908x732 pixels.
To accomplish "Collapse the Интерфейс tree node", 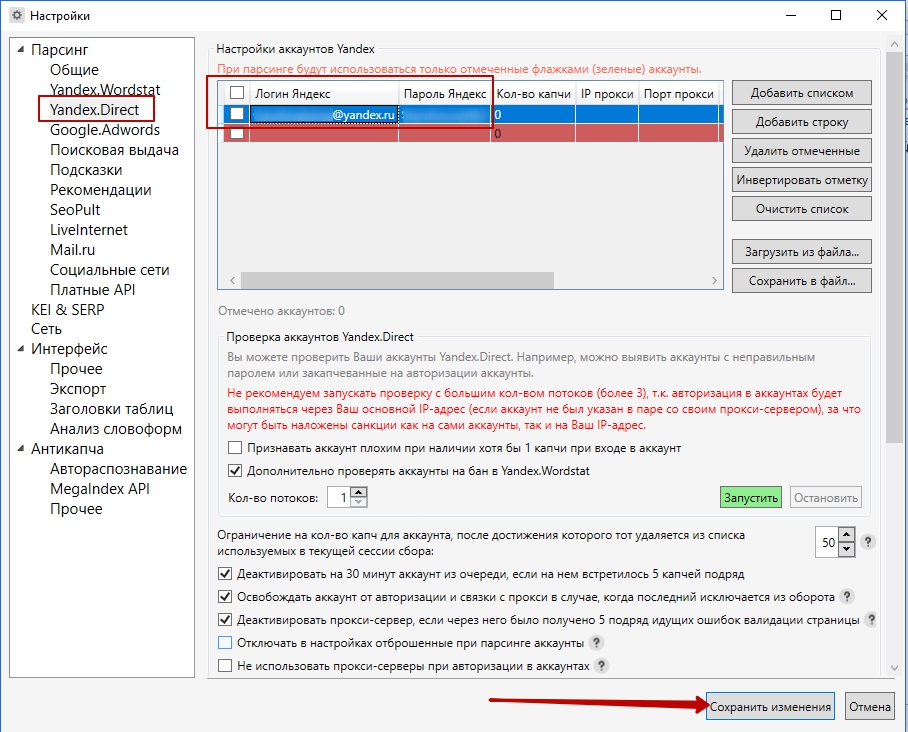I will (x=21, y=349).
